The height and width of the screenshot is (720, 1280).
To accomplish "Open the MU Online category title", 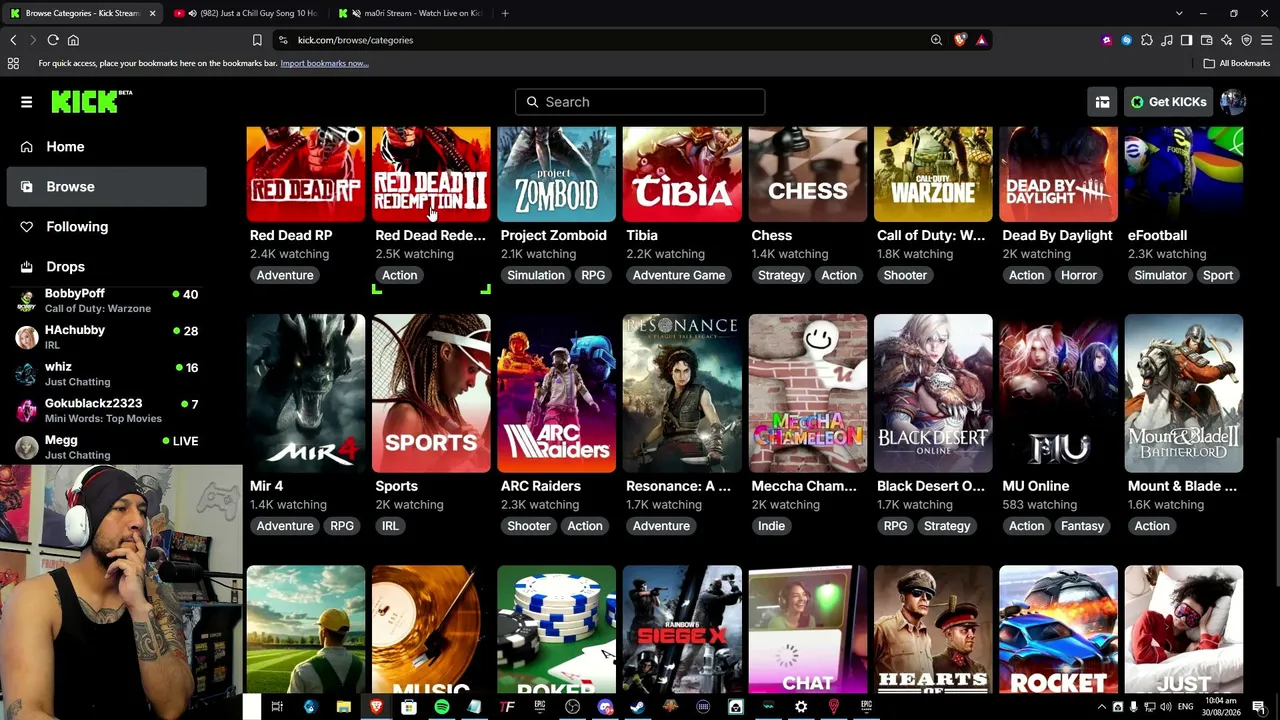I will pyautogui.click(x=1035, y=486).
